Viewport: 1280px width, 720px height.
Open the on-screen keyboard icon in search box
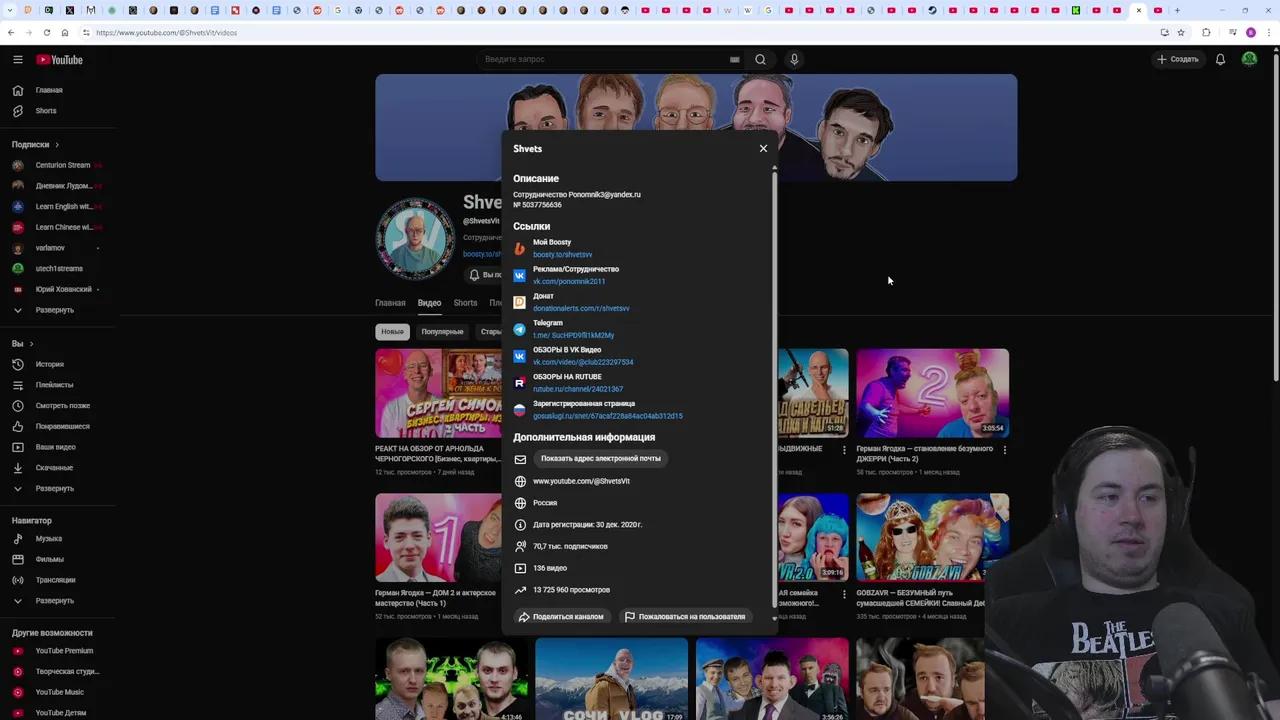coord(735,59)
